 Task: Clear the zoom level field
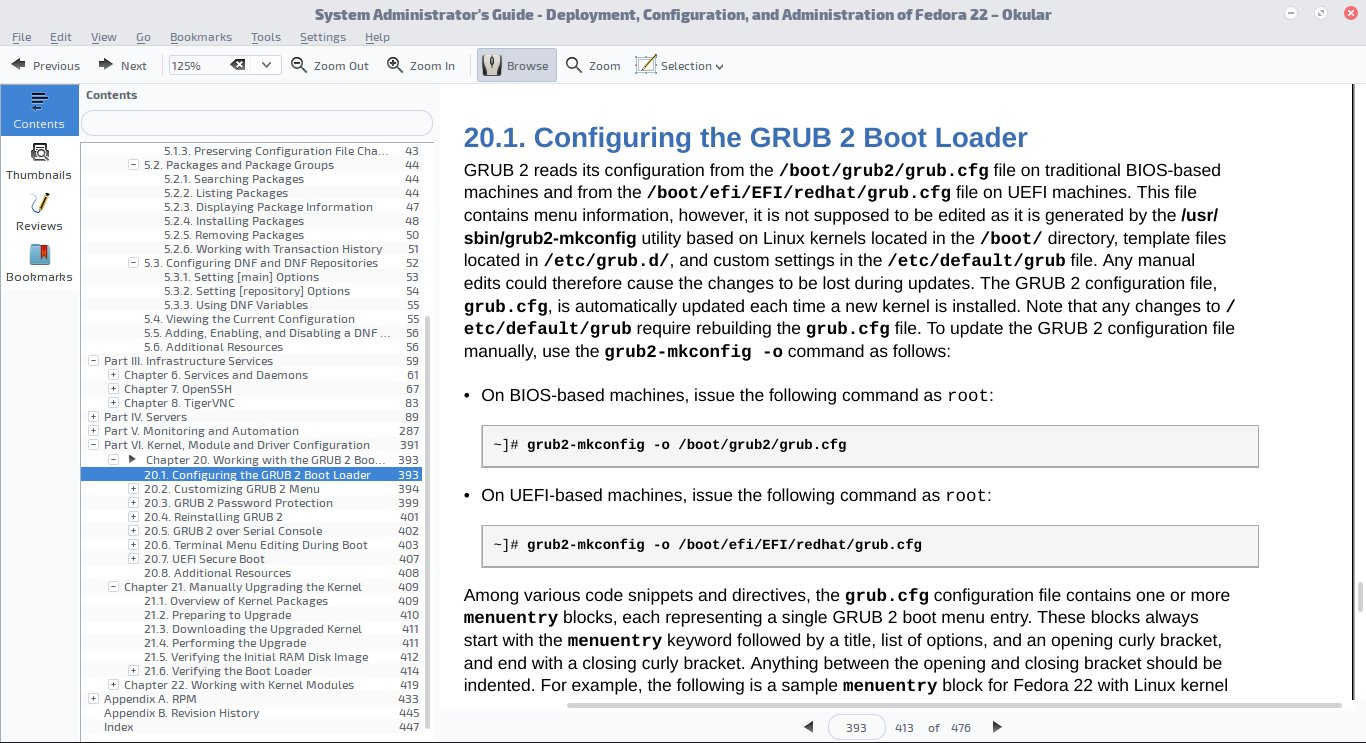(238, 65)
